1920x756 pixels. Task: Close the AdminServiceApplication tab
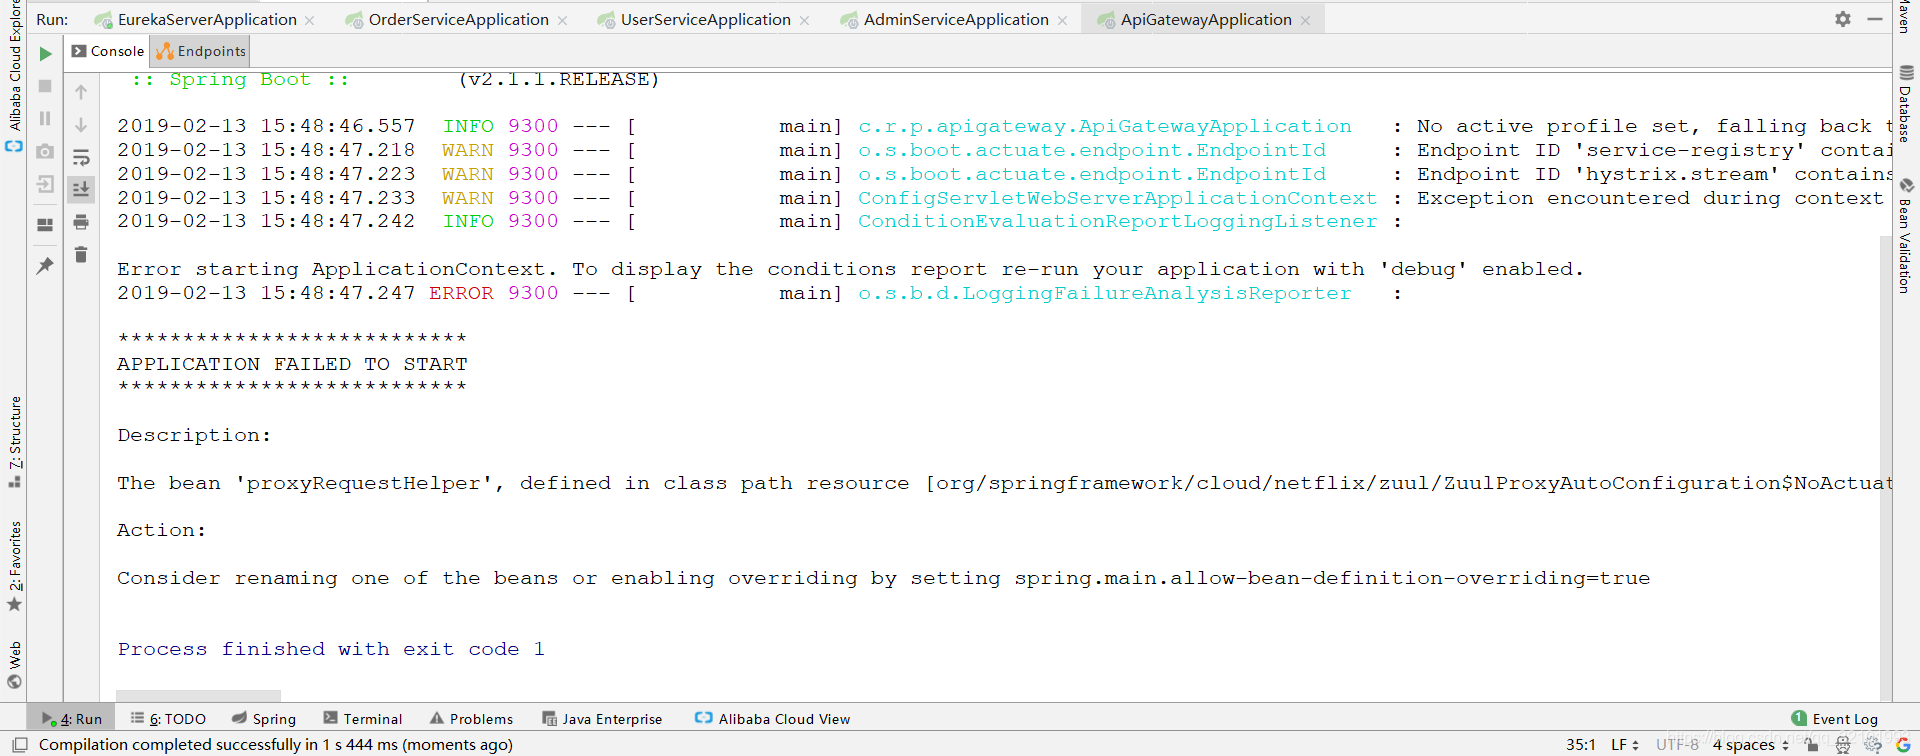tap(1062, 21)
